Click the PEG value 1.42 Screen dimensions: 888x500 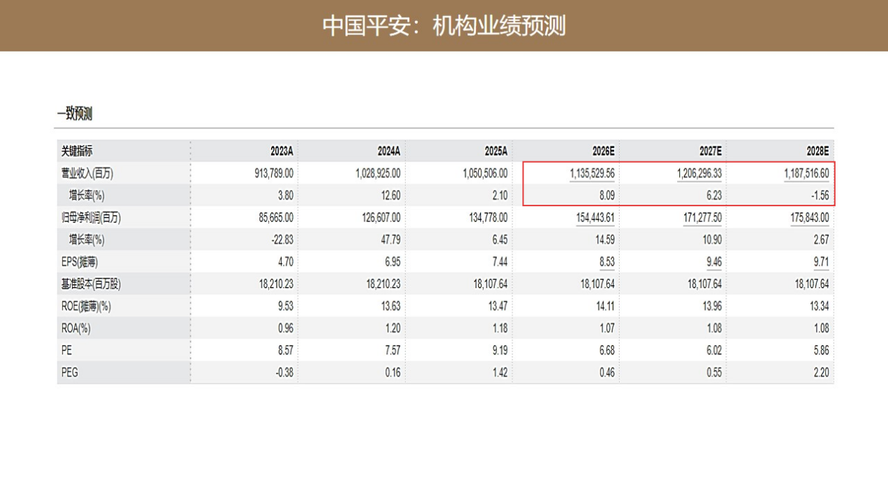(x=500, y=372)
